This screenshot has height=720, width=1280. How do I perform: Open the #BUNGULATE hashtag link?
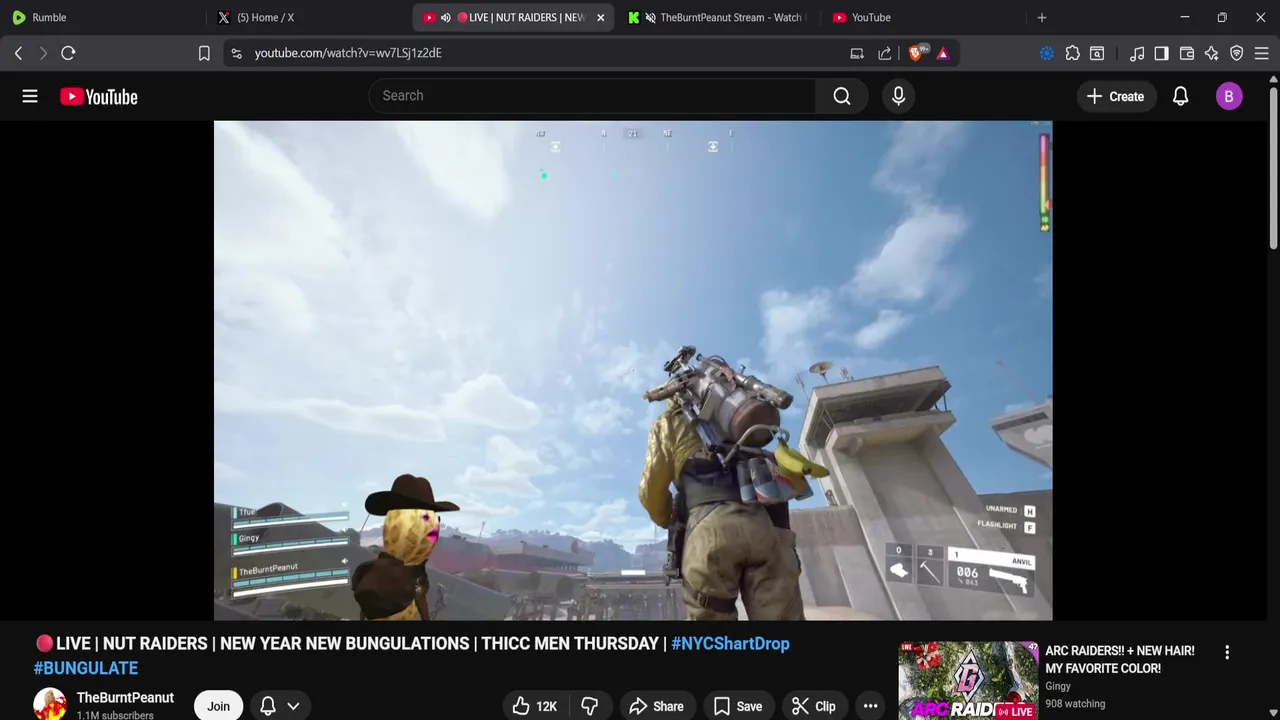(x=86, y=668)
